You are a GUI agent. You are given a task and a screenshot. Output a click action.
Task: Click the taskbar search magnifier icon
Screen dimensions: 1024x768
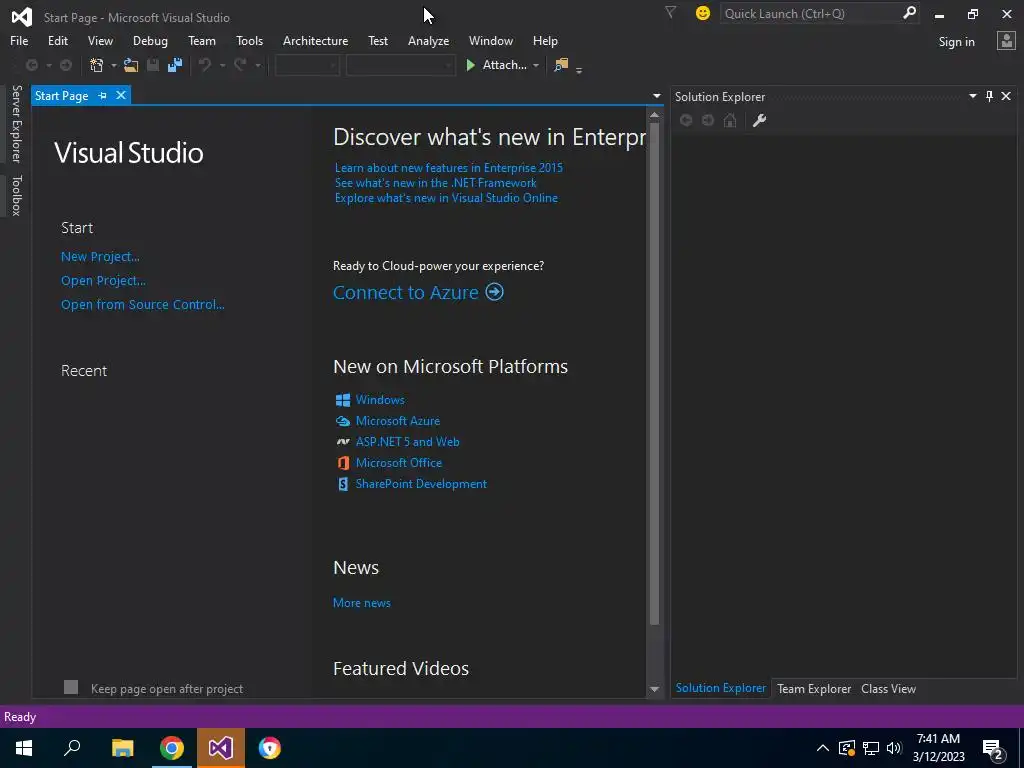tap(72, 748)
